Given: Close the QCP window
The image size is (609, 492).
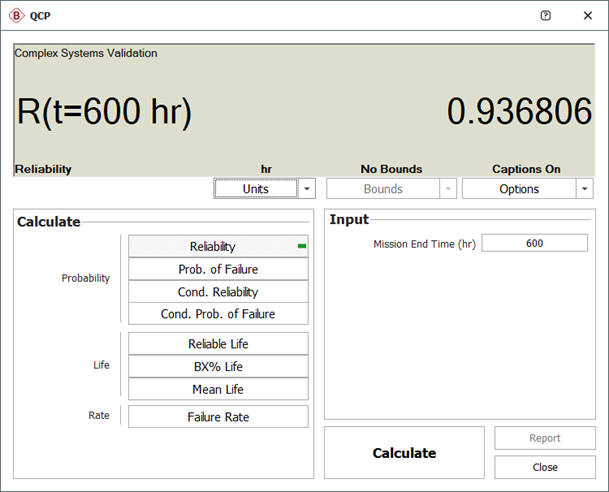Looking at the screenshot, I should [587, 16].
